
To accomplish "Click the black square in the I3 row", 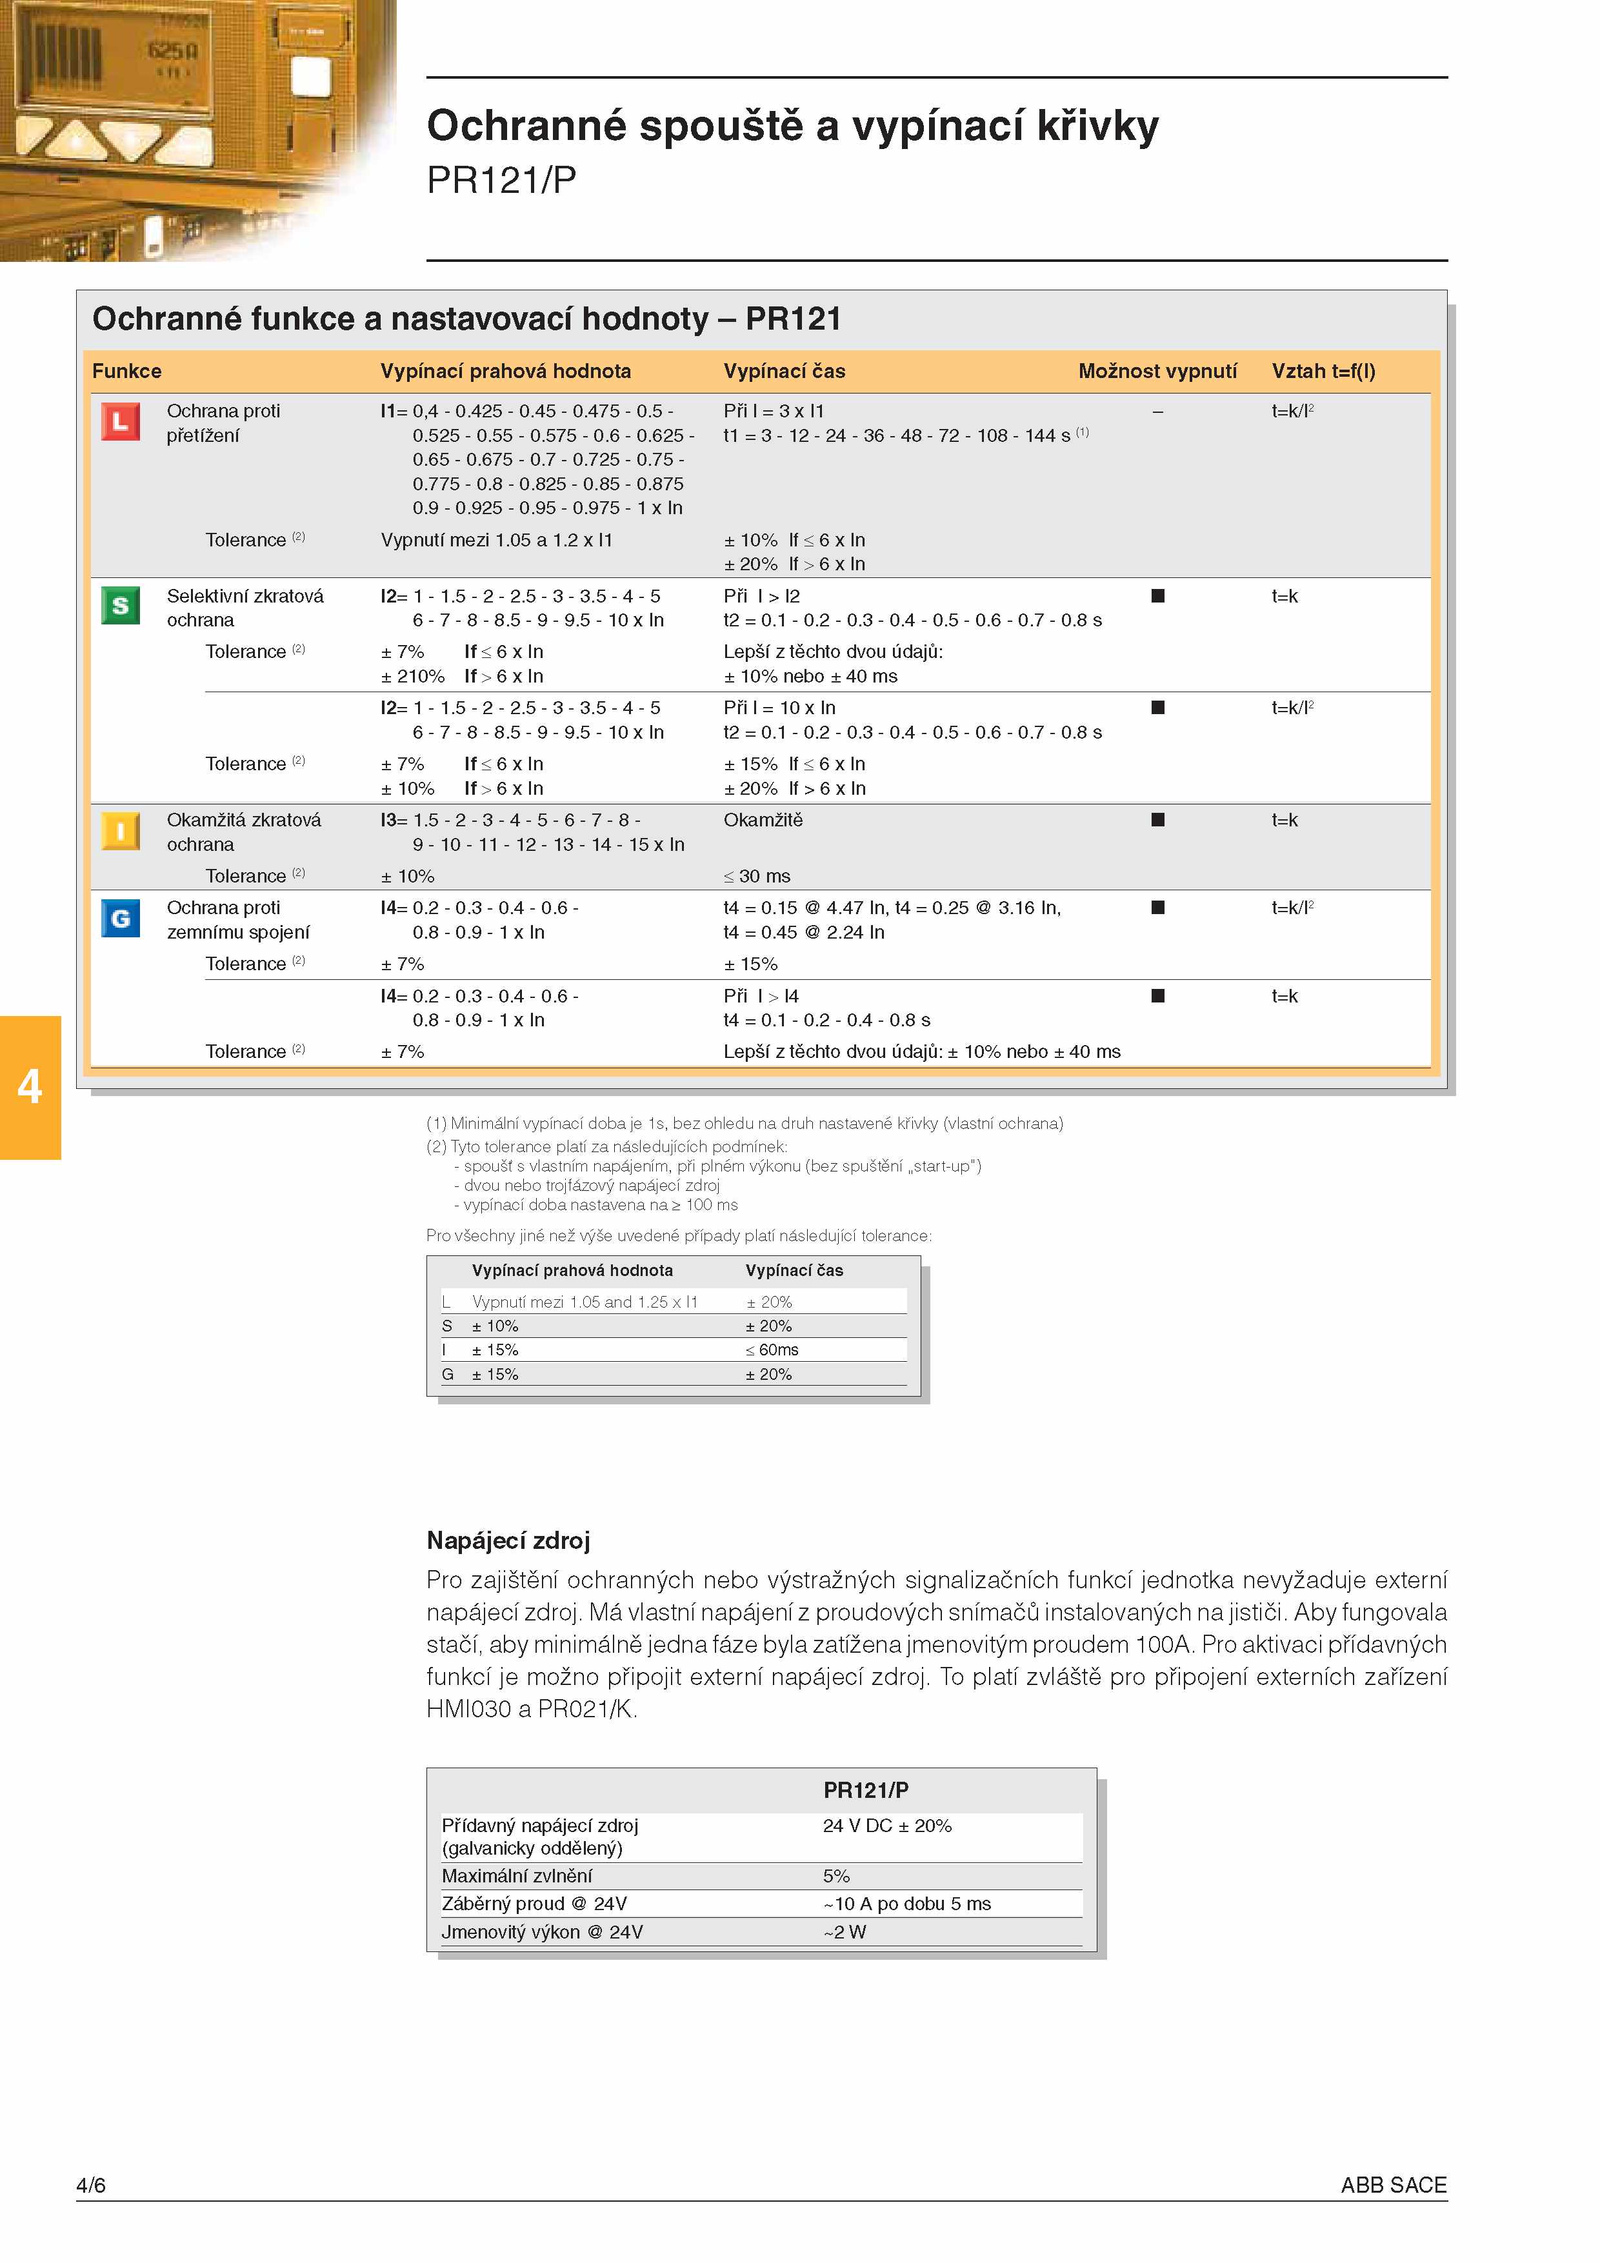I will click(x=1158, y=820).
